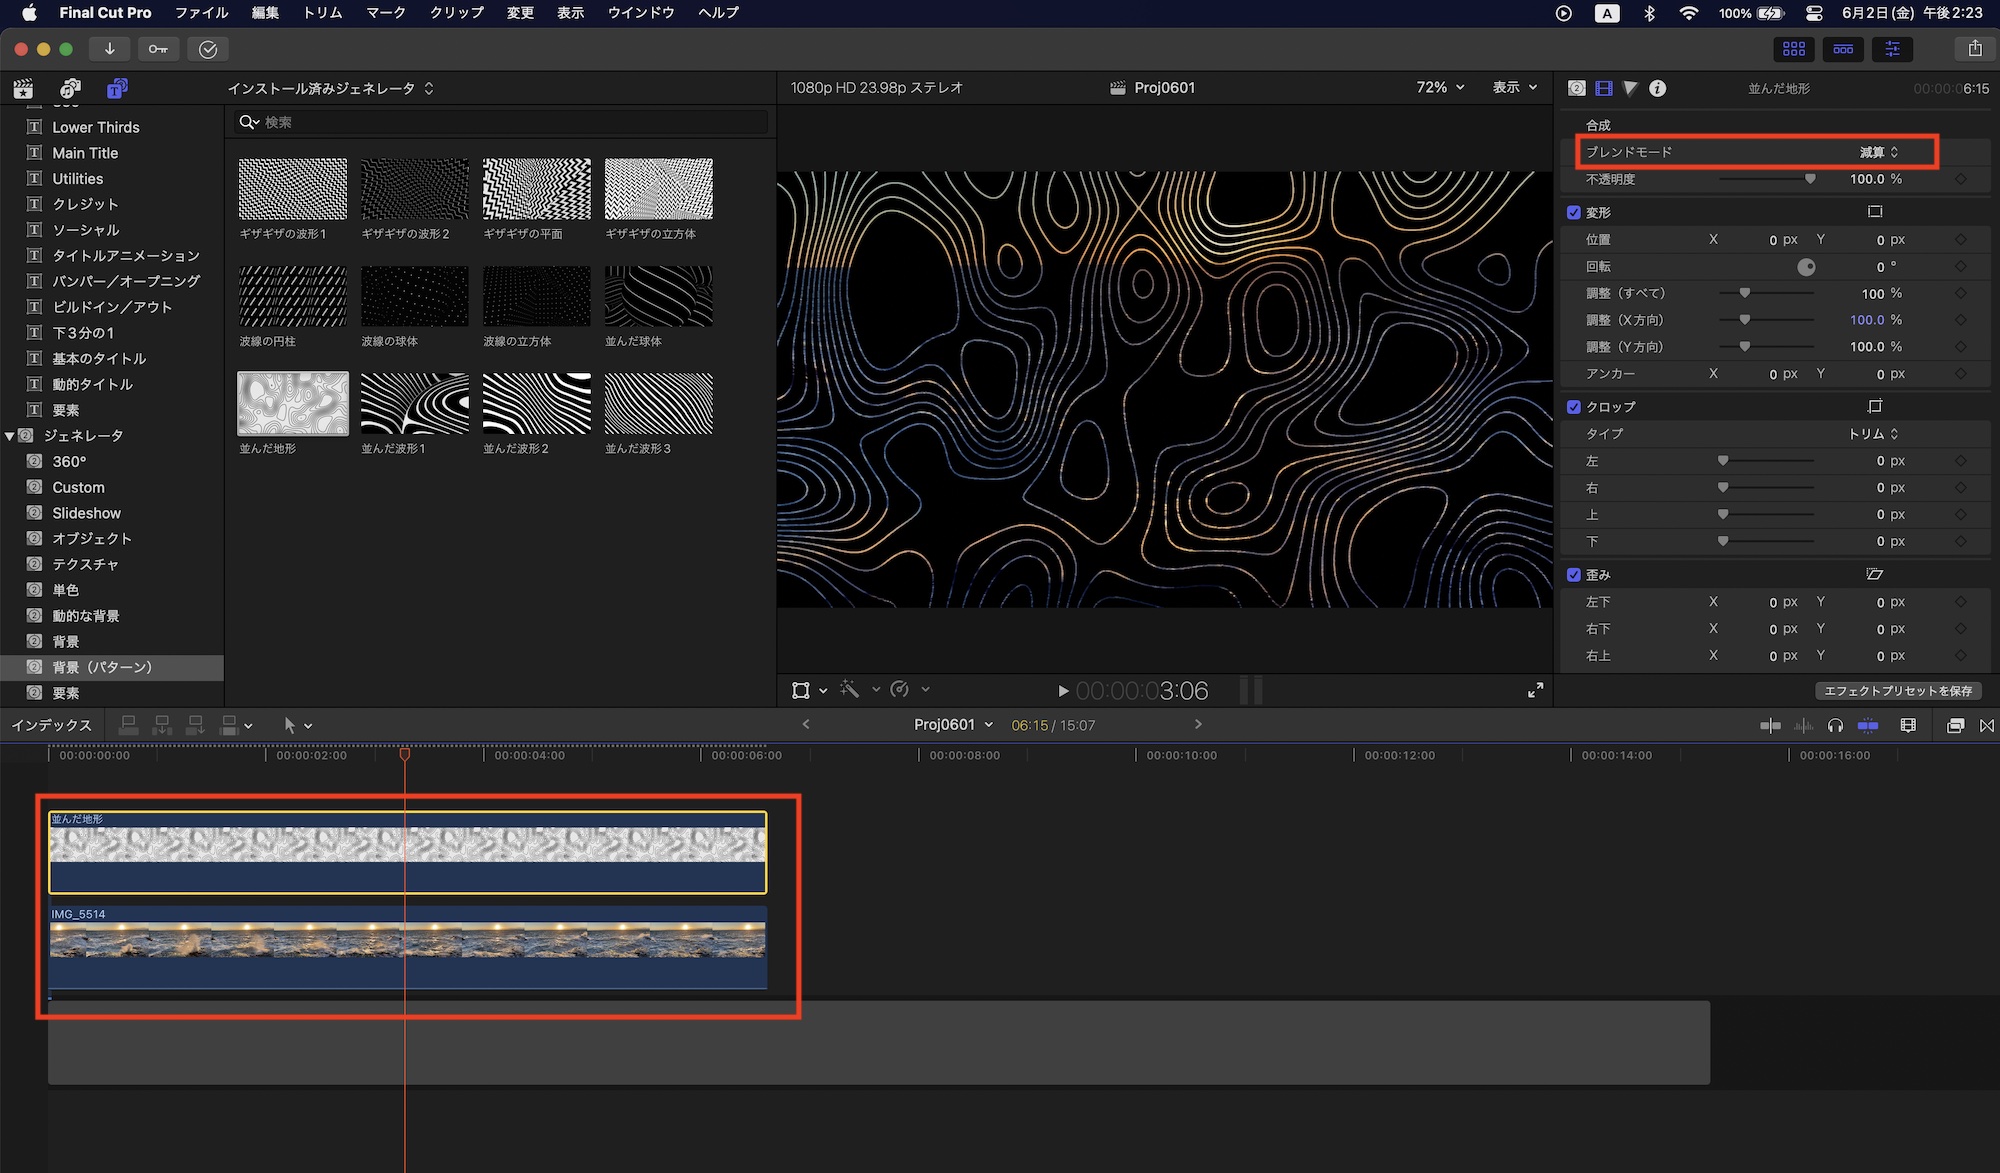Open the 72% viewer zoom dropdown
Viewport: 2000px width, 1173px height.
coord(1440,88)
